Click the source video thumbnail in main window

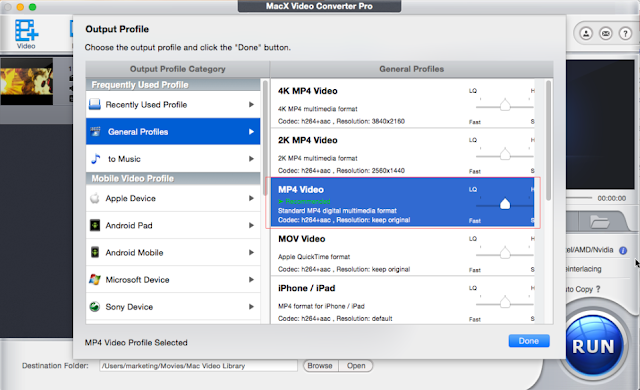tap(27, 82)
